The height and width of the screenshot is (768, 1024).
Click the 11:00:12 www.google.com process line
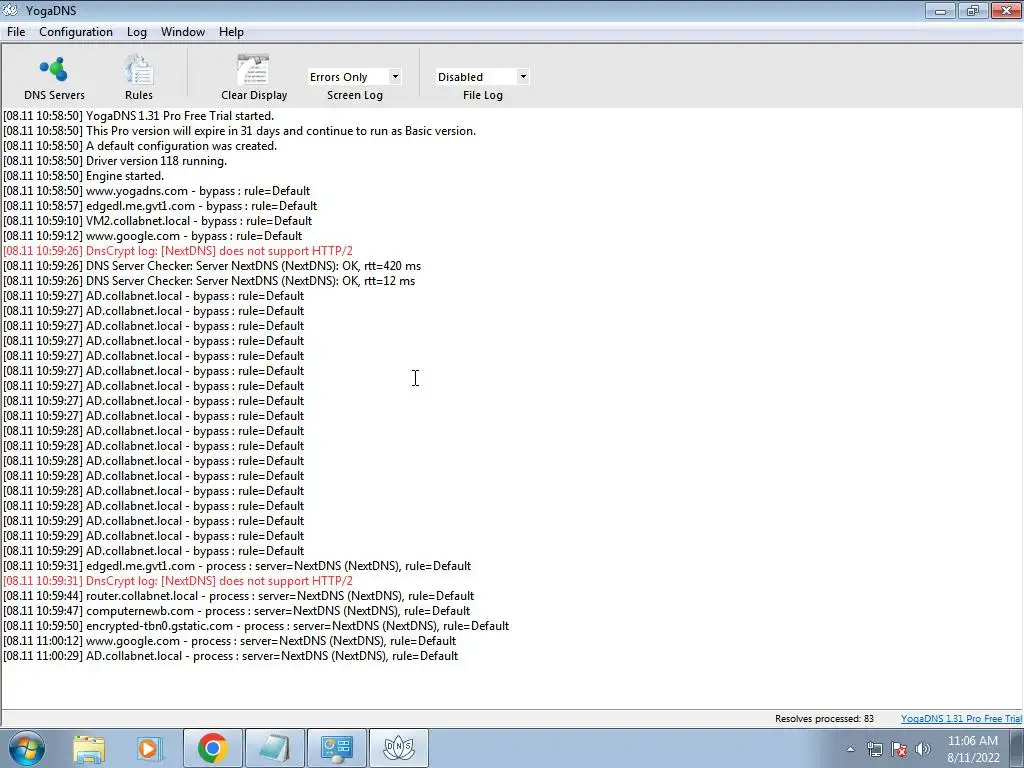pos(230,641)
